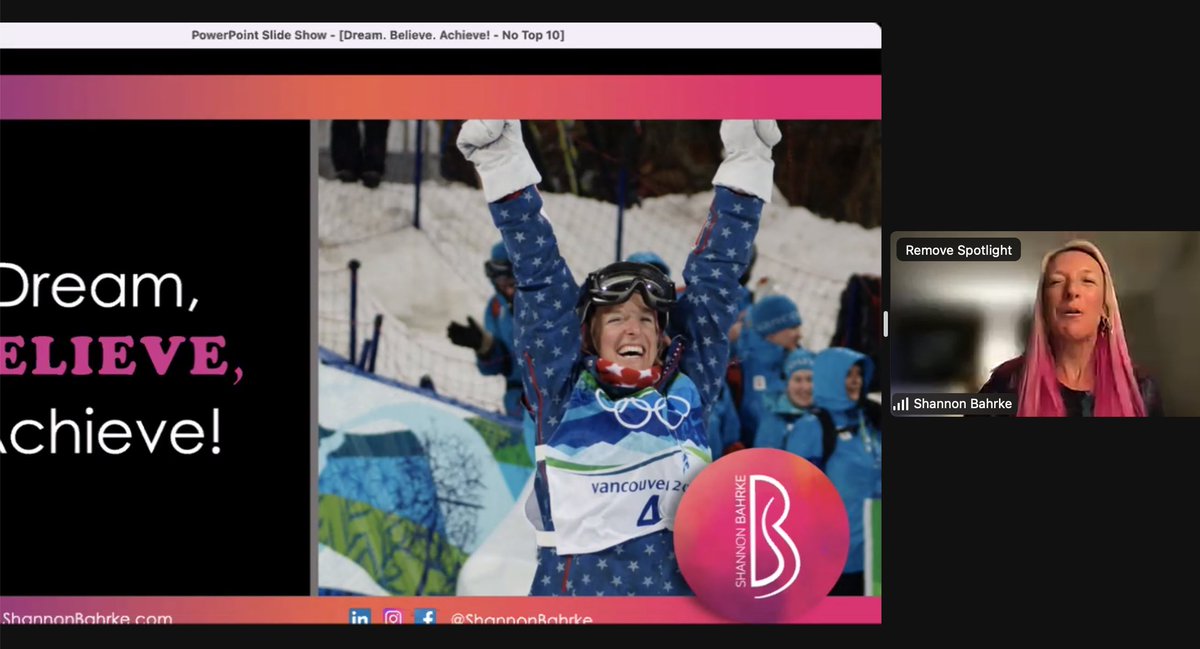The image size is (1200, 649).
Task: Click the Olympic skier photo on slide
Action: (599, 358)
